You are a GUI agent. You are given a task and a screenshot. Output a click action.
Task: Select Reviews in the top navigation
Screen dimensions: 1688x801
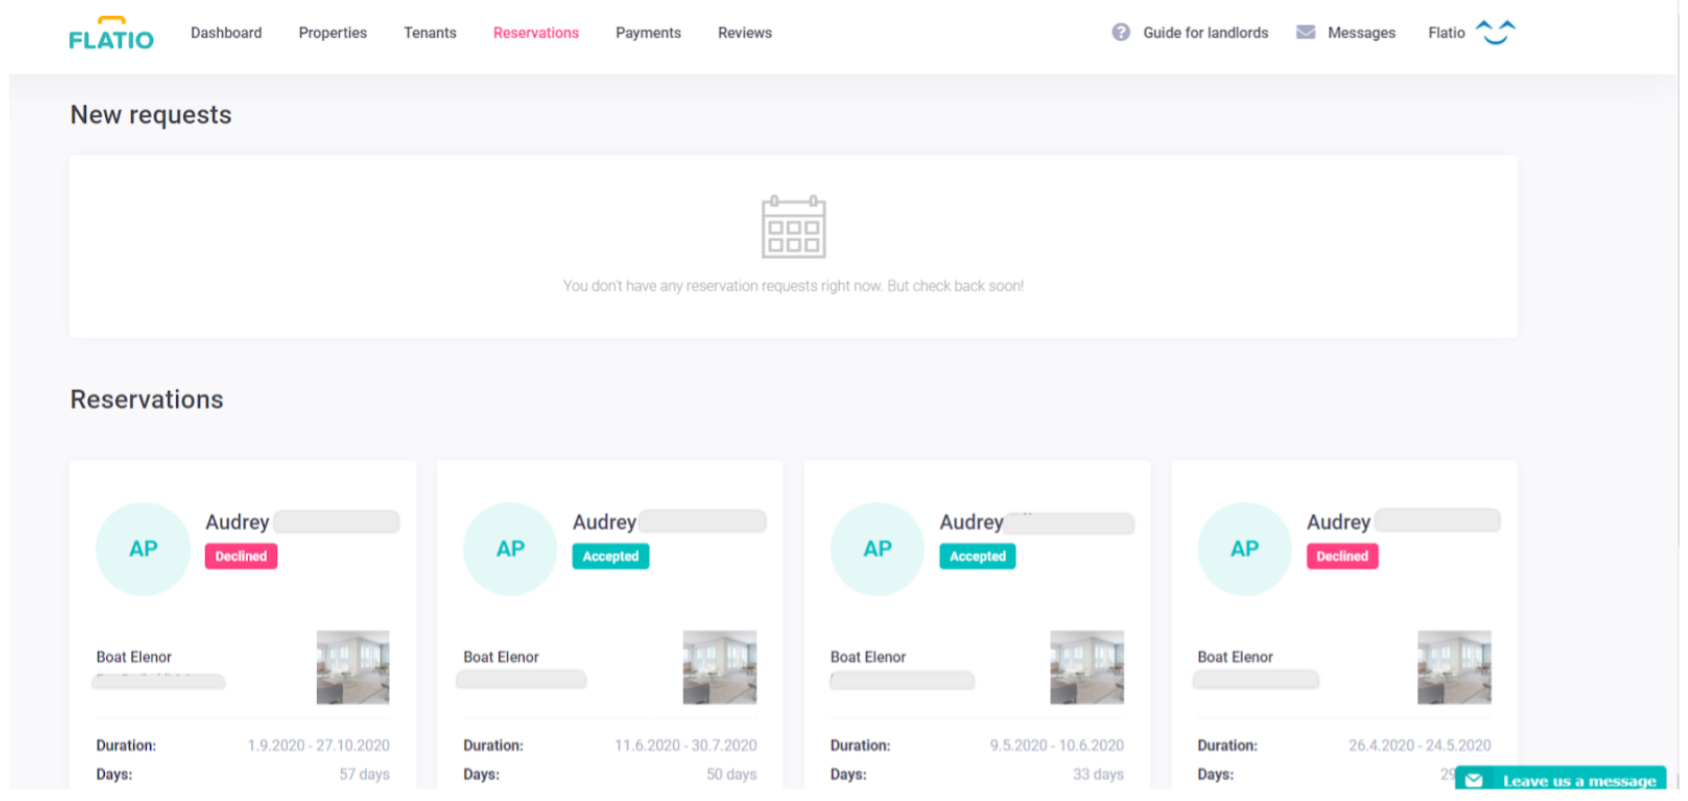click(744, 33)
